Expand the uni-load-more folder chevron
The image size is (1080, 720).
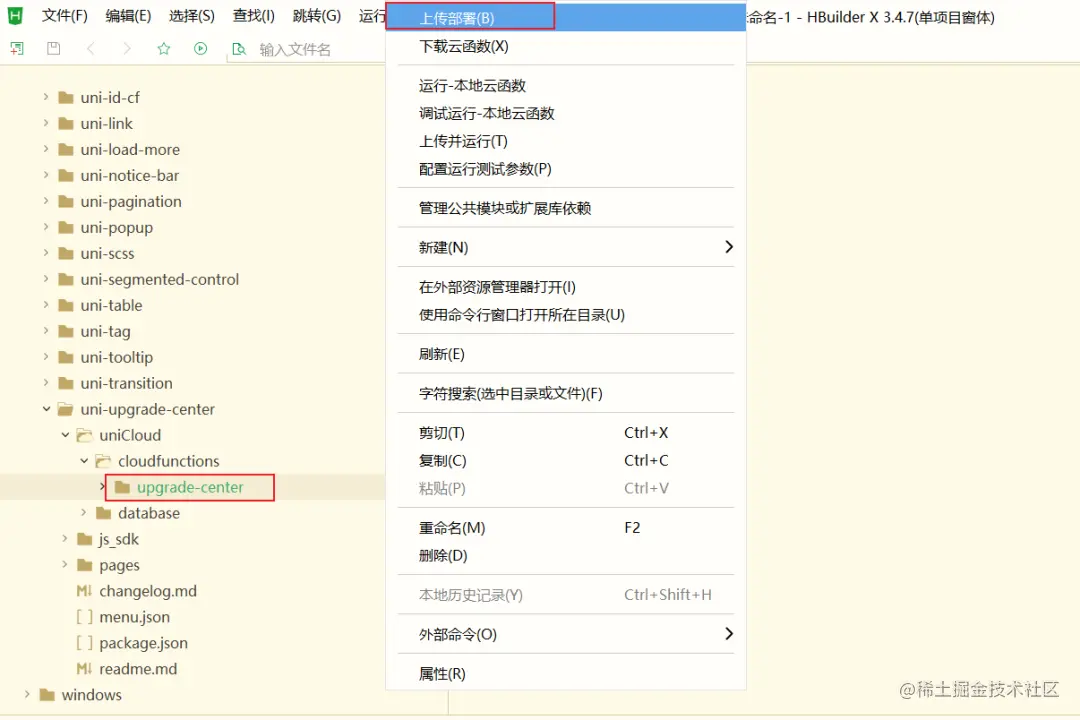pos(46,149)
